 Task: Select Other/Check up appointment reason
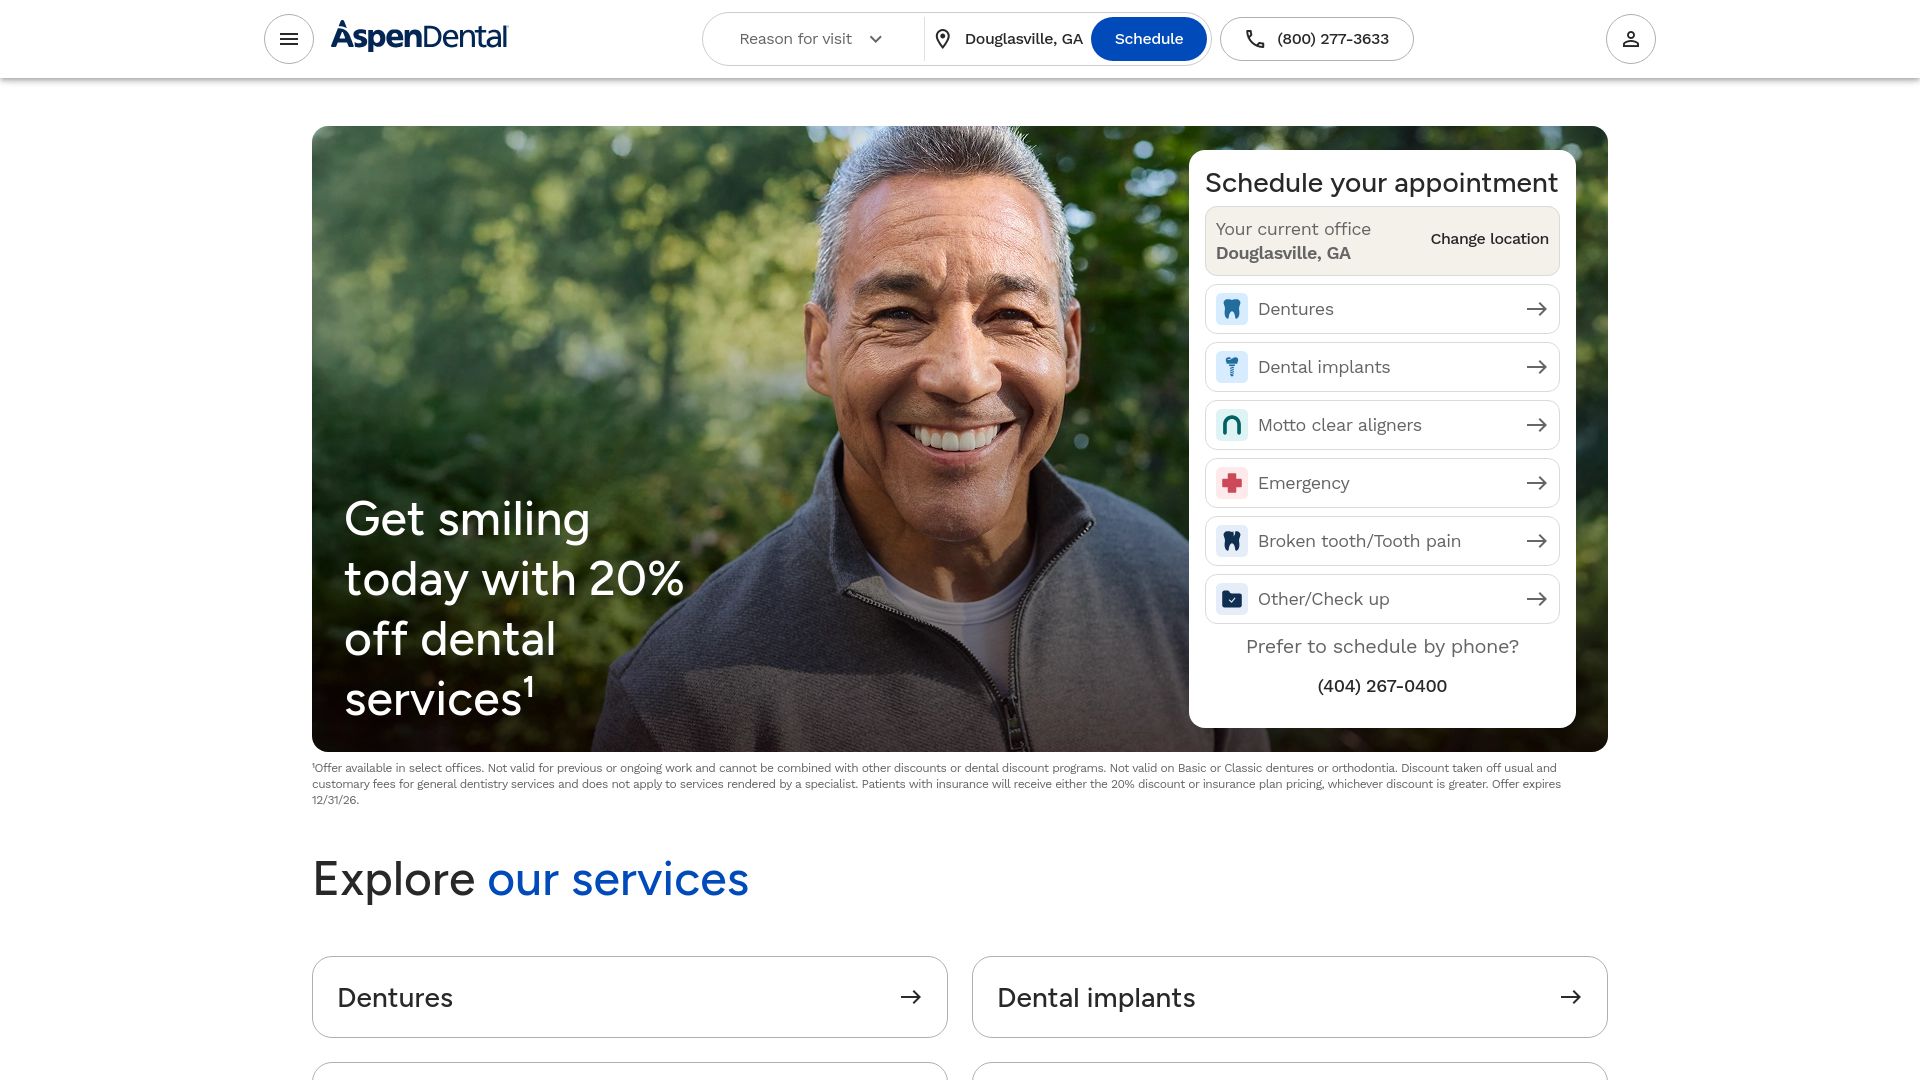tap(1382, 599)
